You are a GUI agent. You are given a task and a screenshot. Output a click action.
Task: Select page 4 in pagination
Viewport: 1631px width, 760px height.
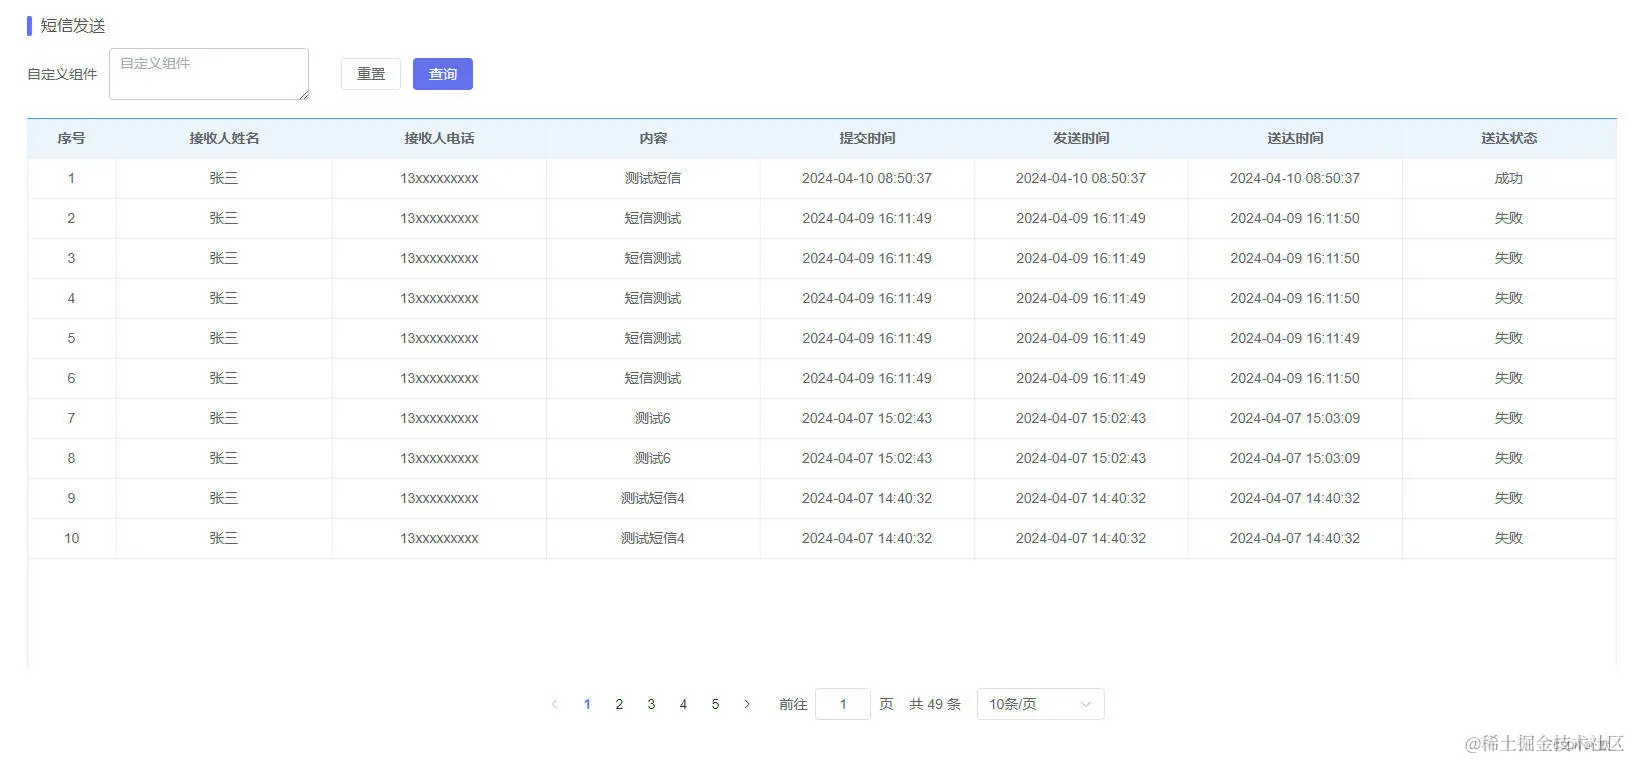click(x=683, y=704)
